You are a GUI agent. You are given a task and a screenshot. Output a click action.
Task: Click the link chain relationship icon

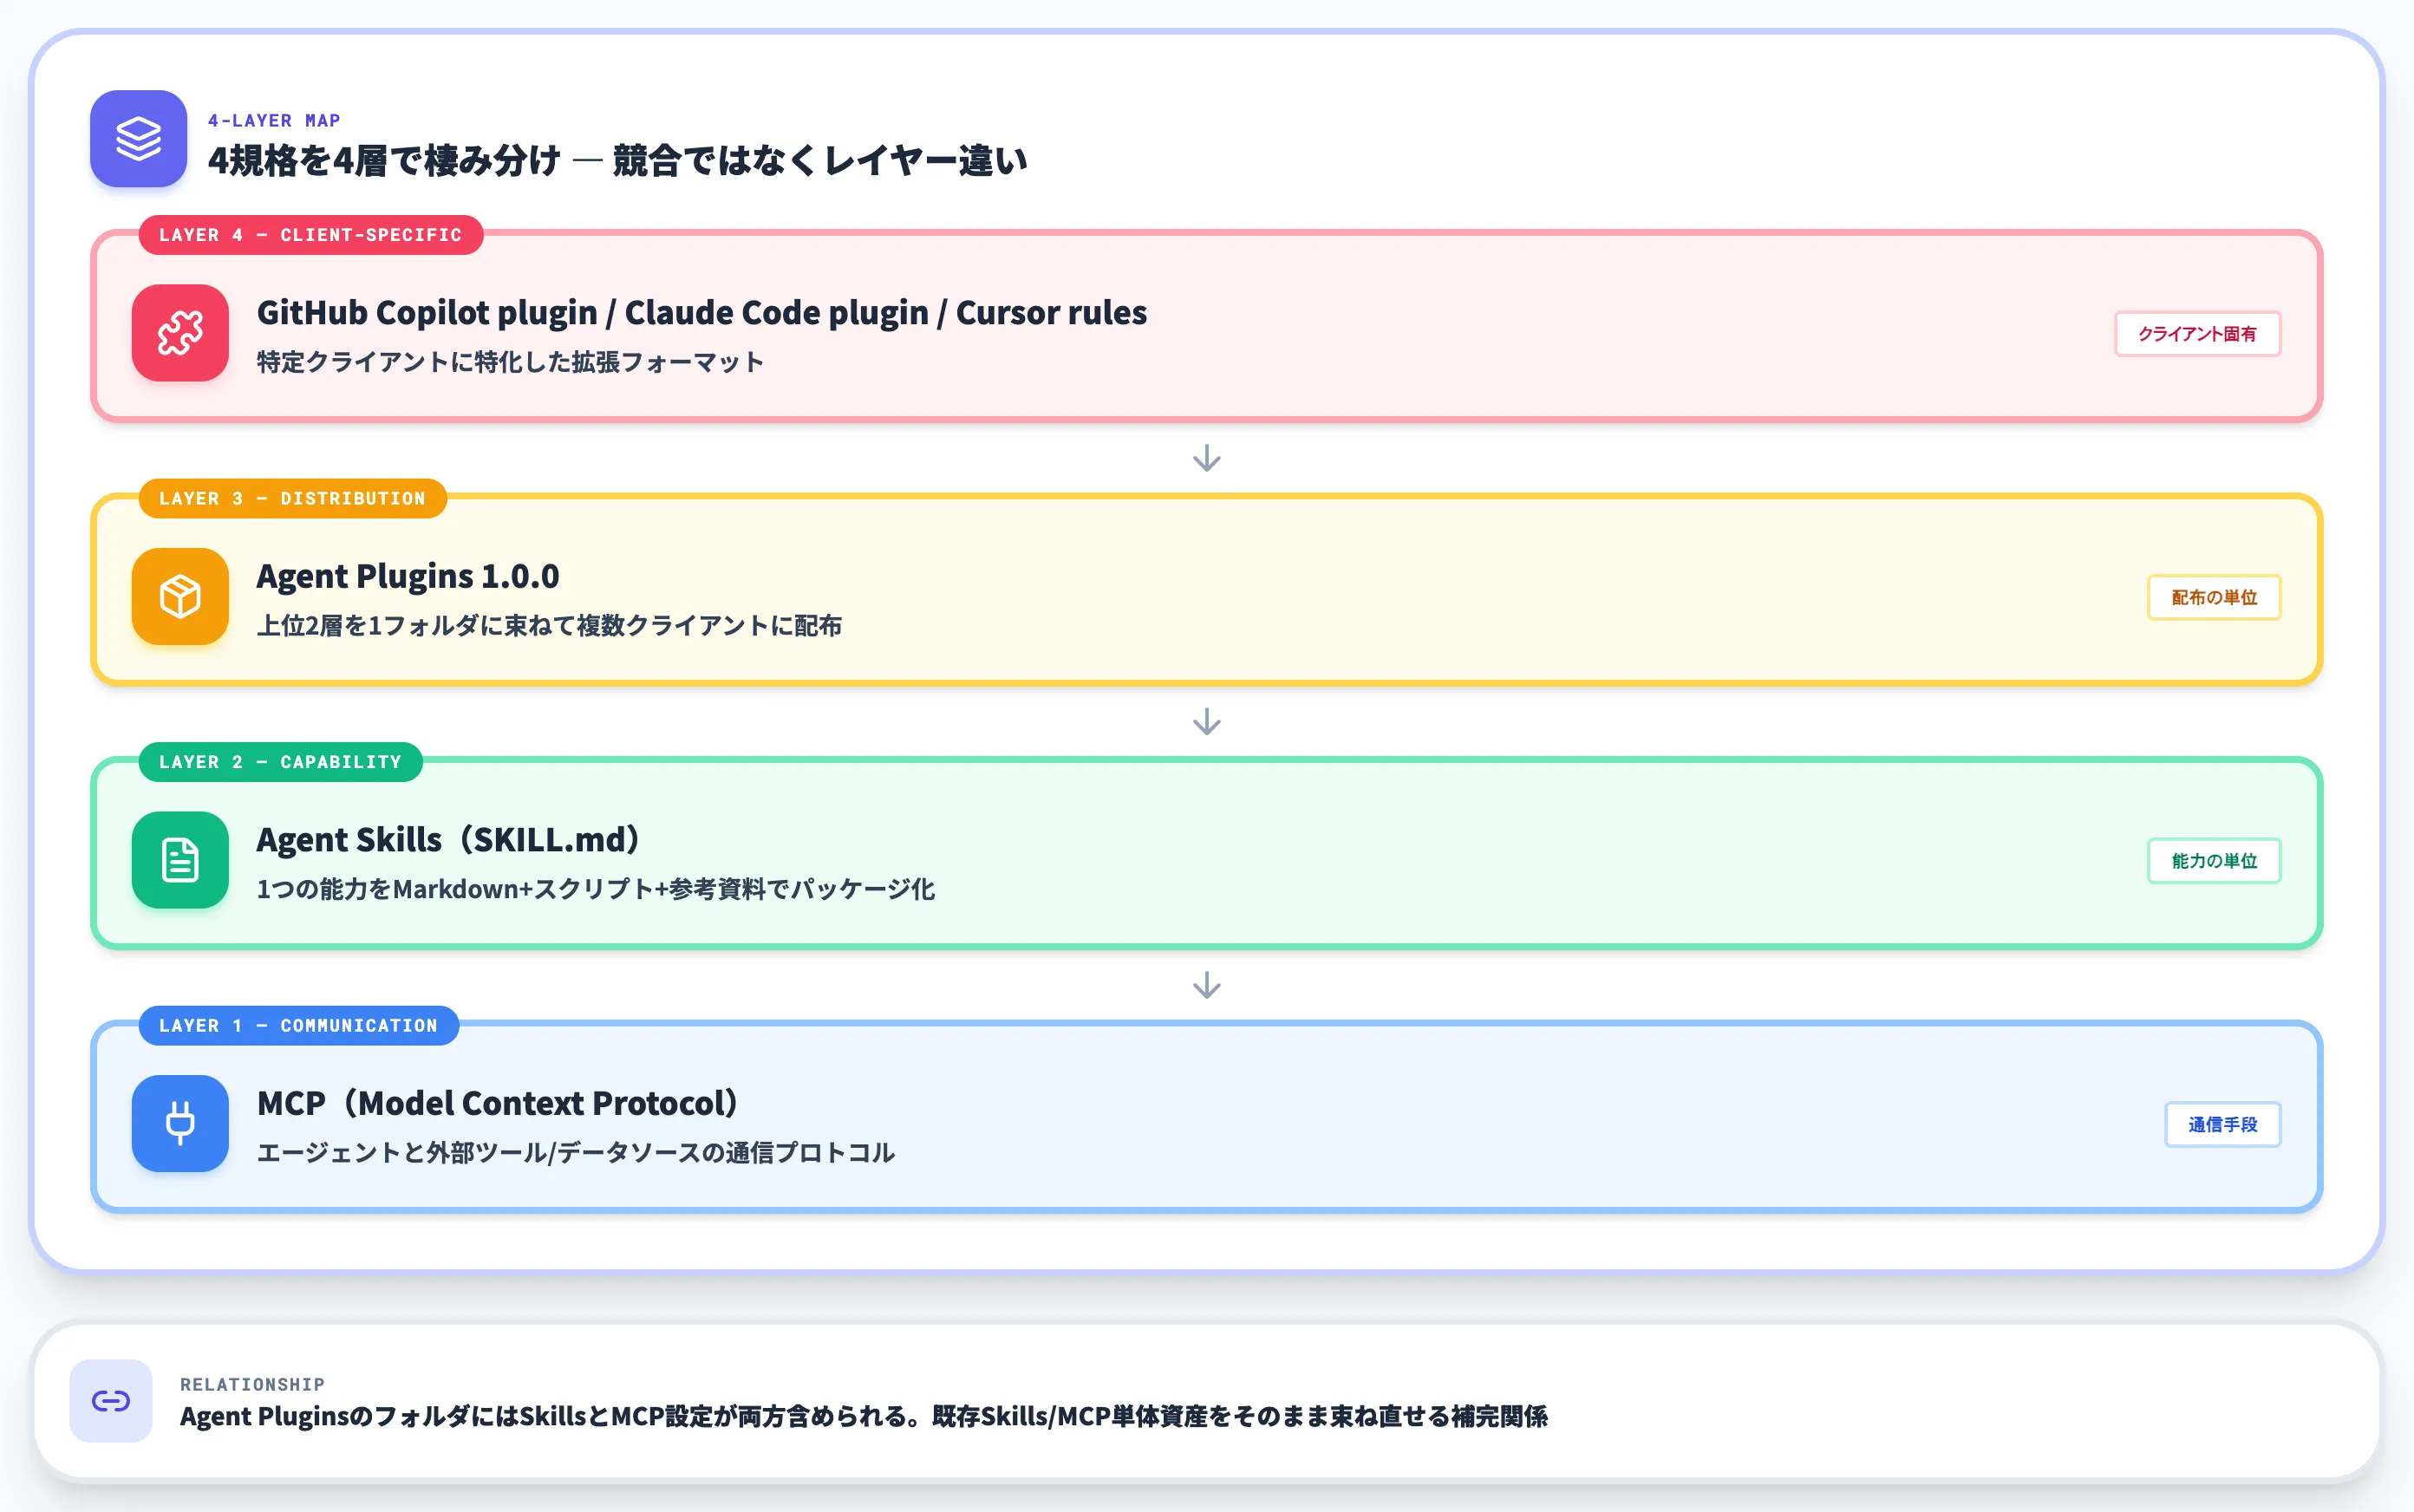(111, 1401)
